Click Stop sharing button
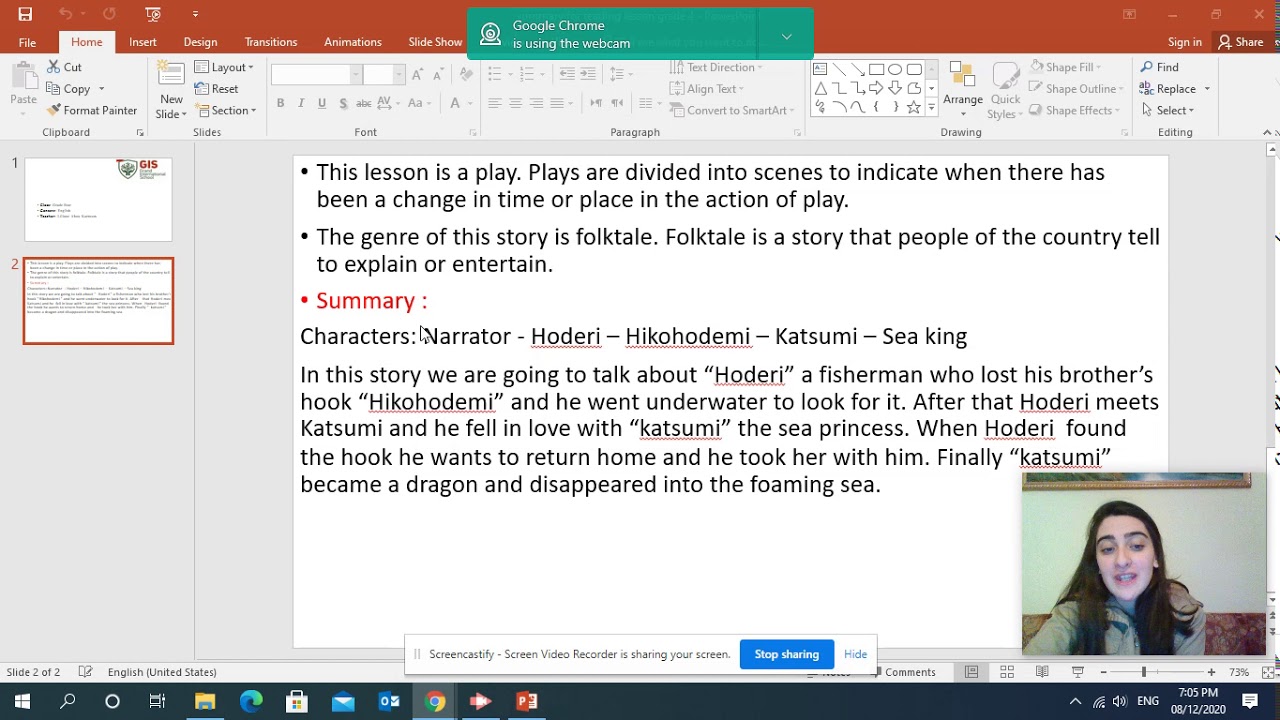This screenshot has height=720, width=1280. tap(787, 654)
